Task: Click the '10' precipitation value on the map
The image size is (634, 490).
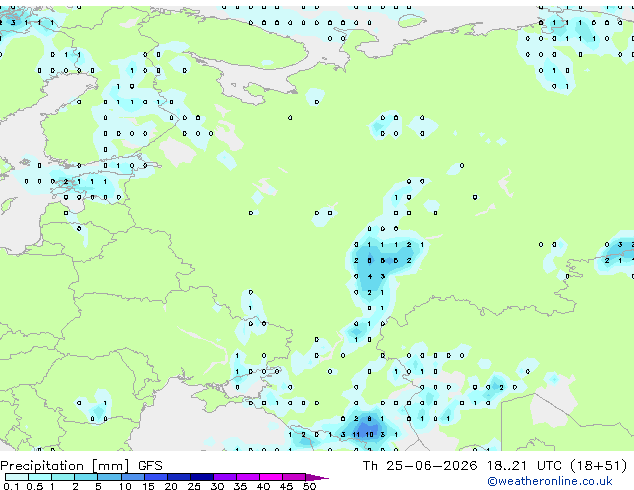Action: (369, 435)
